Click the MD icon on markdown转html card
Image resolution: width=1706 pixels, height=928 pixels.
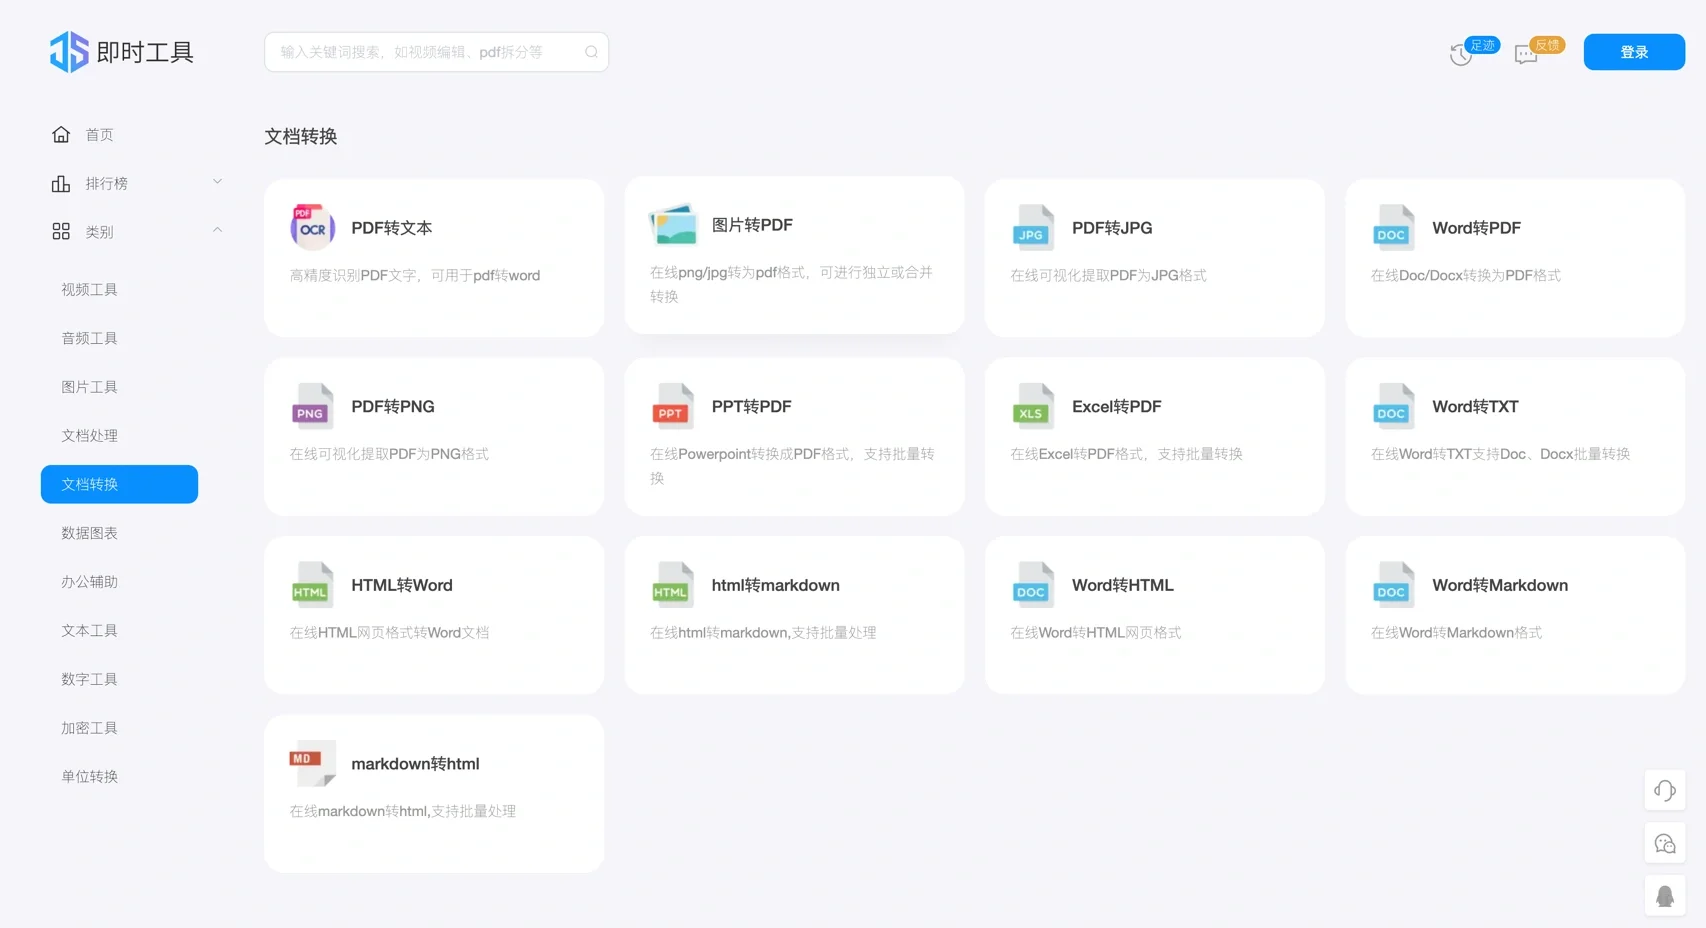tap(311, 762)
